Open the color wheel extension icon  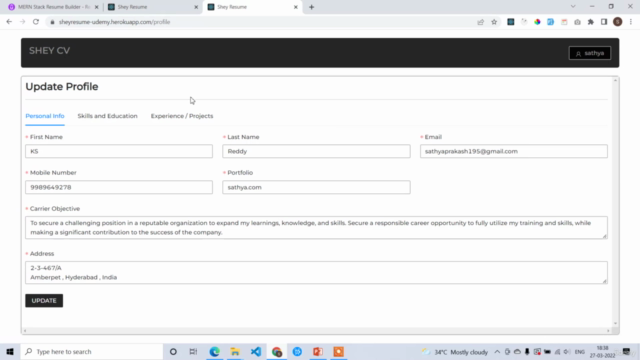(537, 22)
